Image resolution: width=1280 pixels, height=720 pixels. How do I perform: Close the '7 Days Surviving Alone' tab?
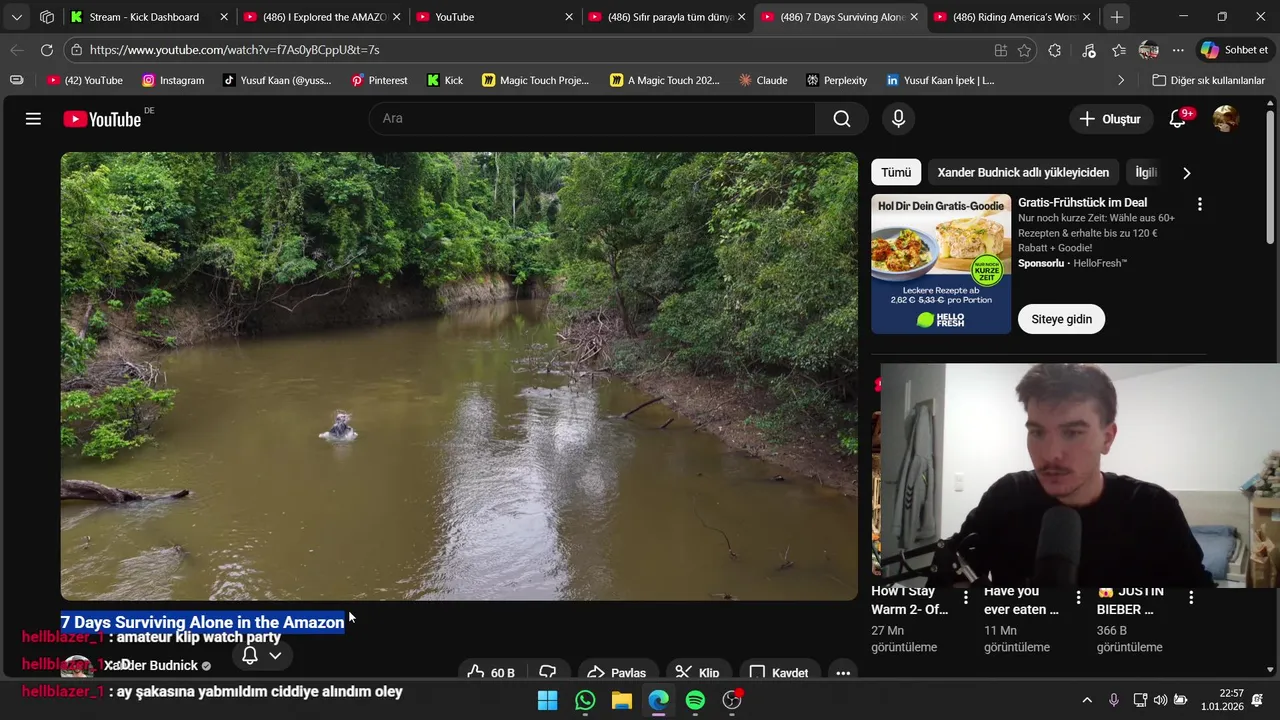tap(914, 17)
